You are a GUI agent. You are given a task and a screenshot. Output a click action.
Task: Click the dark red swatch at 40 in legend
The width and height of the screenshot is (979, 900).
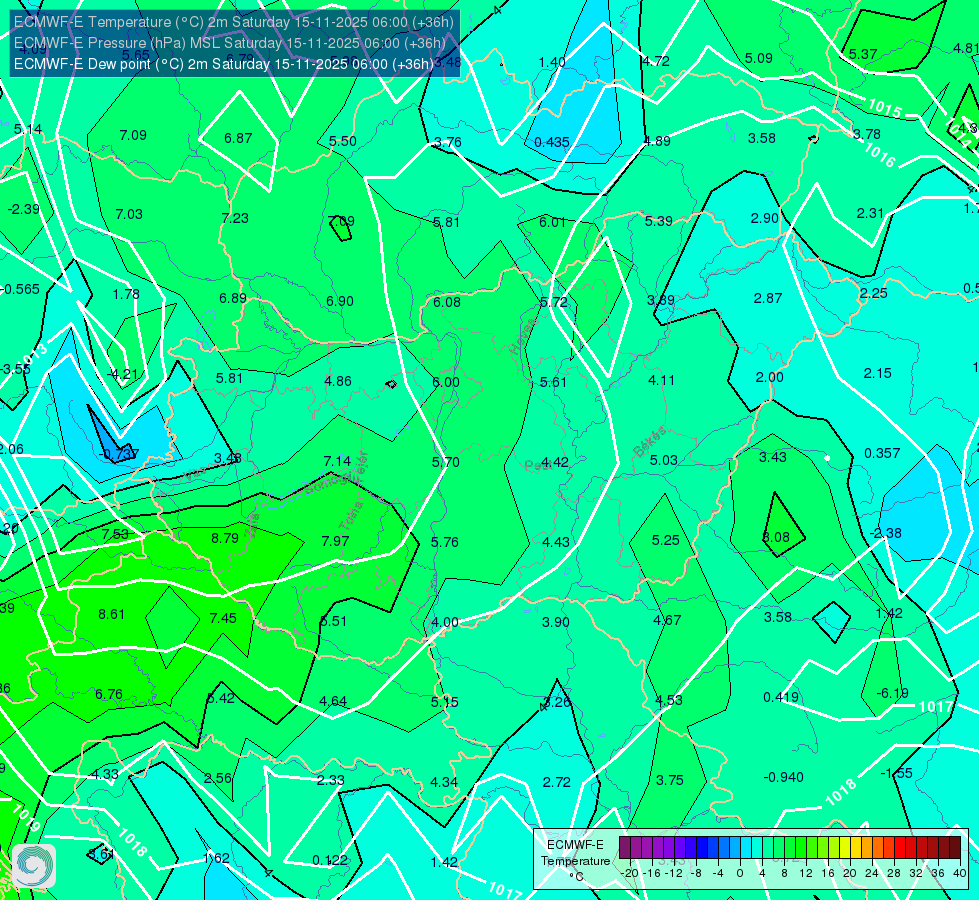pos(955,848)
